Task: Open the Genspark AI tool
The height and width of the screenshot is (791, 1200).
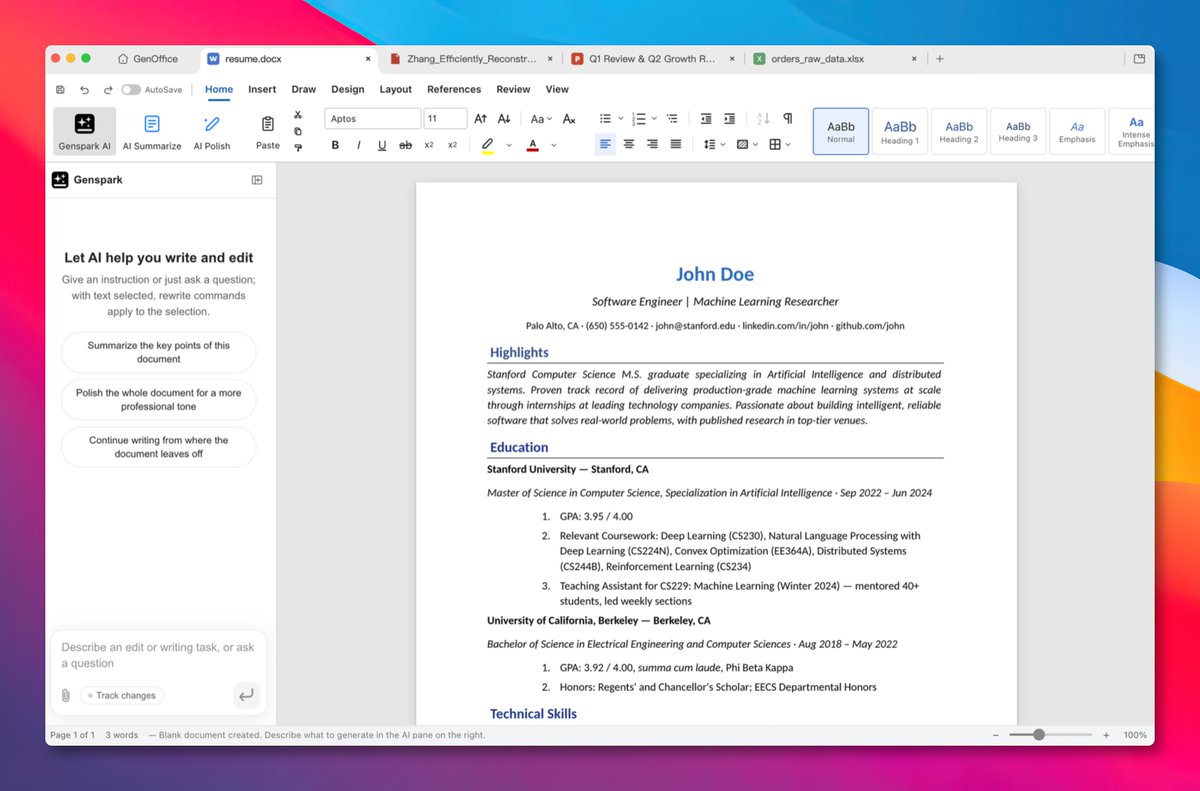Action: pyautogui.click(x=84, y=131)
